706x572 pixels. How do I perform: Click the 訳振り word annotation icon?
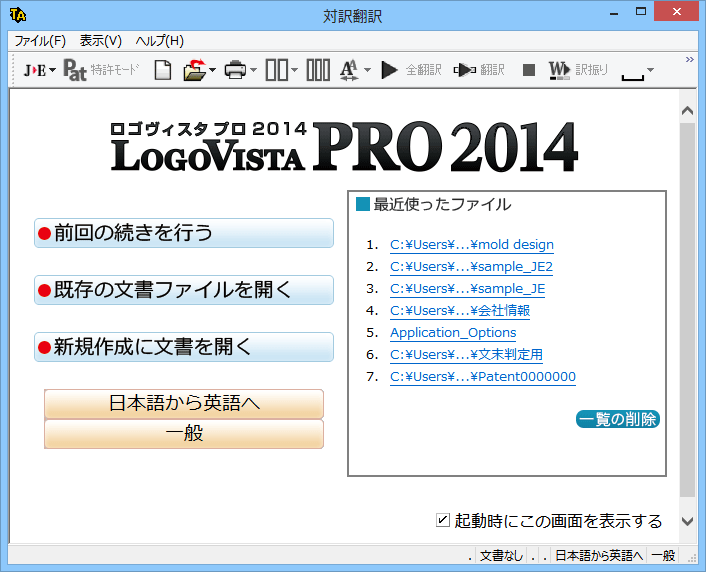point(560,70)
